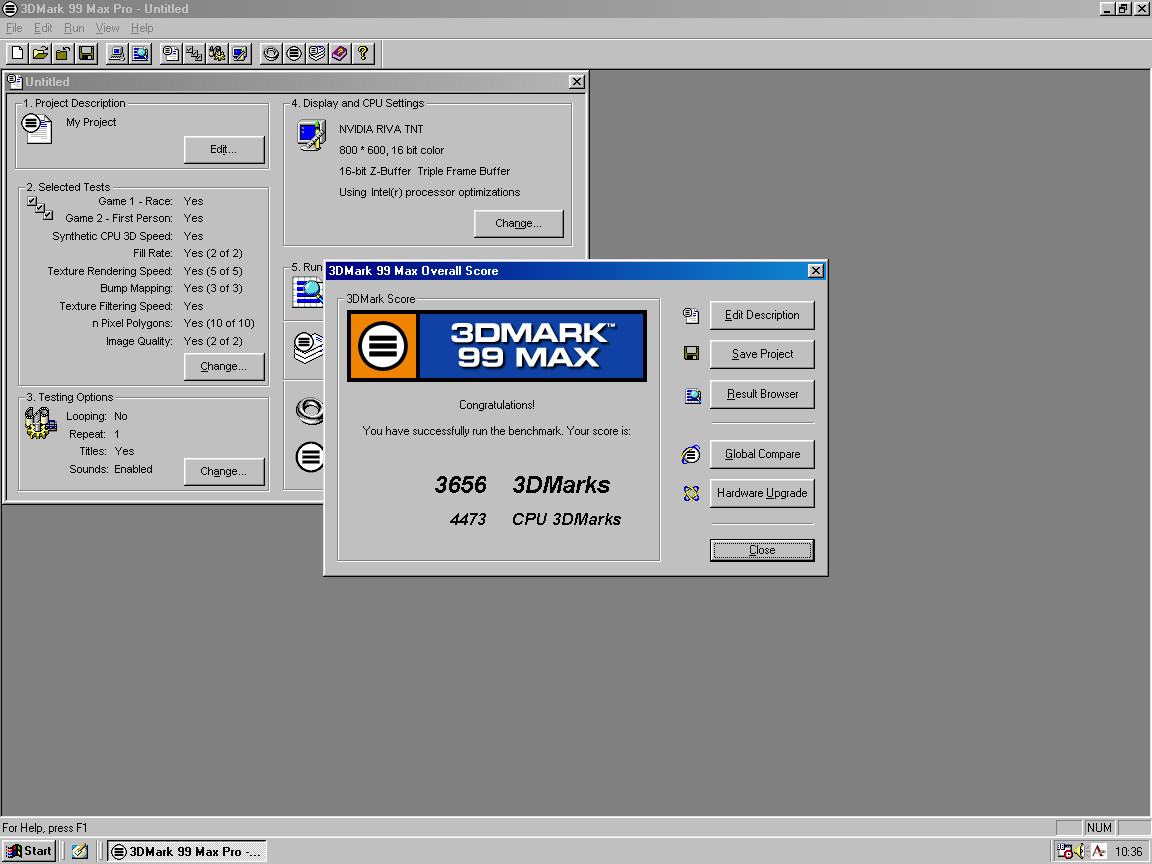Click the close project folder icon
Screen dimensions: 1152x864
(x=63, y=53)
